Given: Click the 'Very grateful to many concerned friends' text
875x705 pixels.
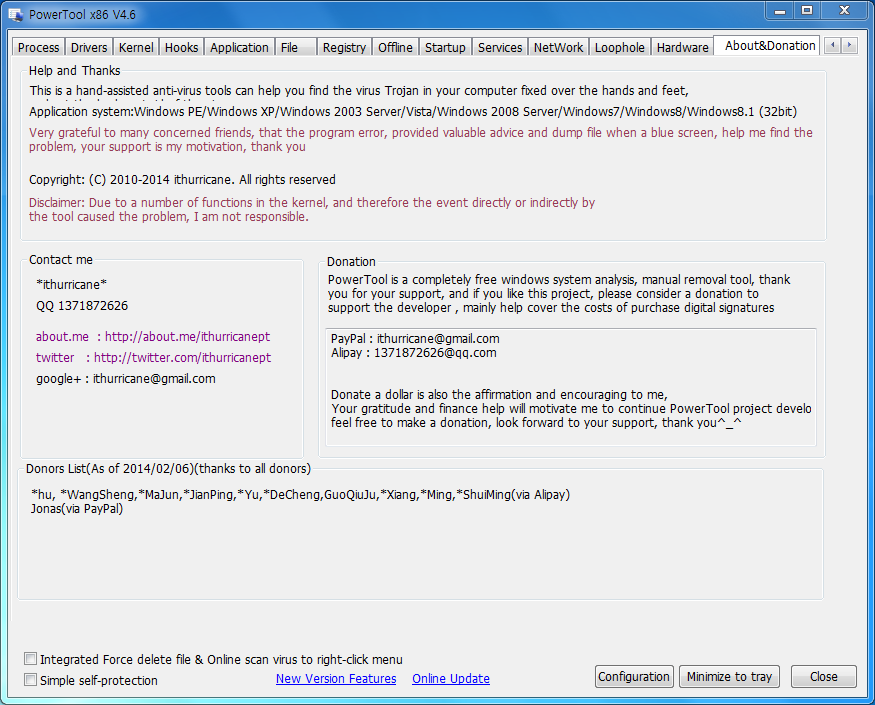Looking at the screenshot, I should 421,140.
